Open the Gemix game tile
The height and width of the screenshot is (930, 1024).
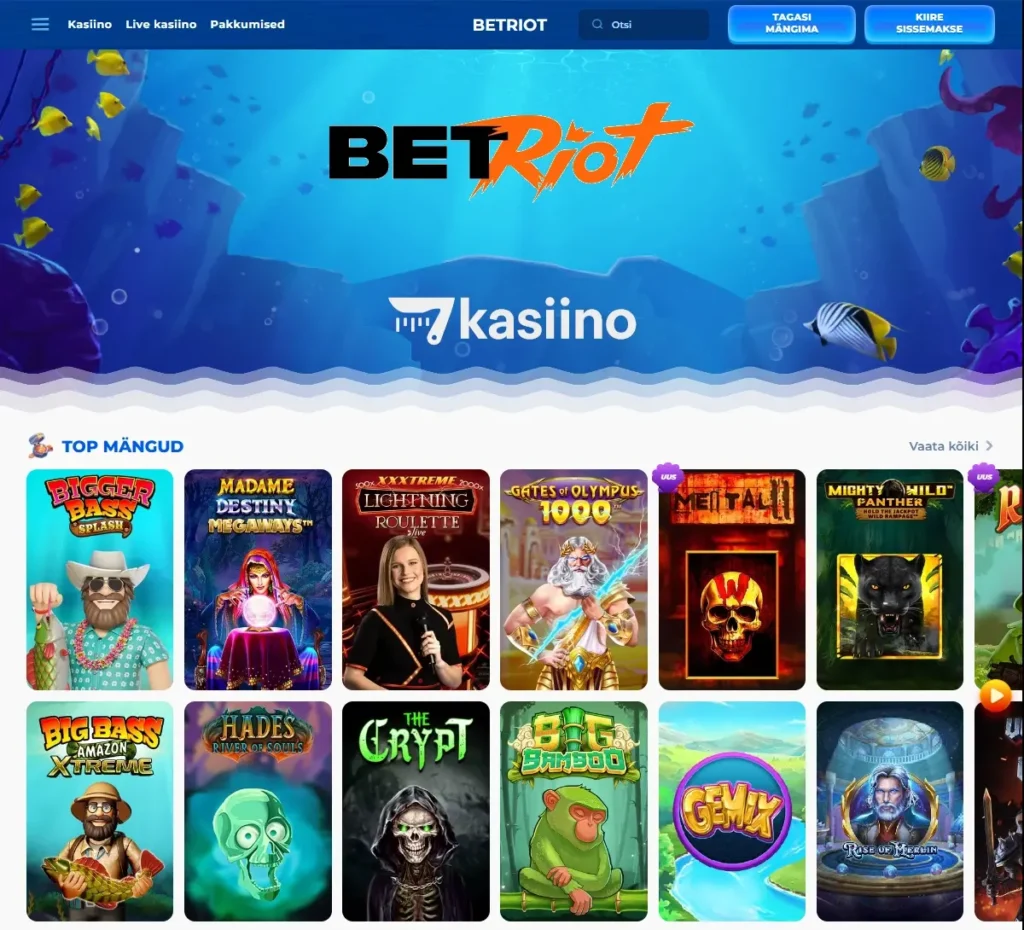732,811
